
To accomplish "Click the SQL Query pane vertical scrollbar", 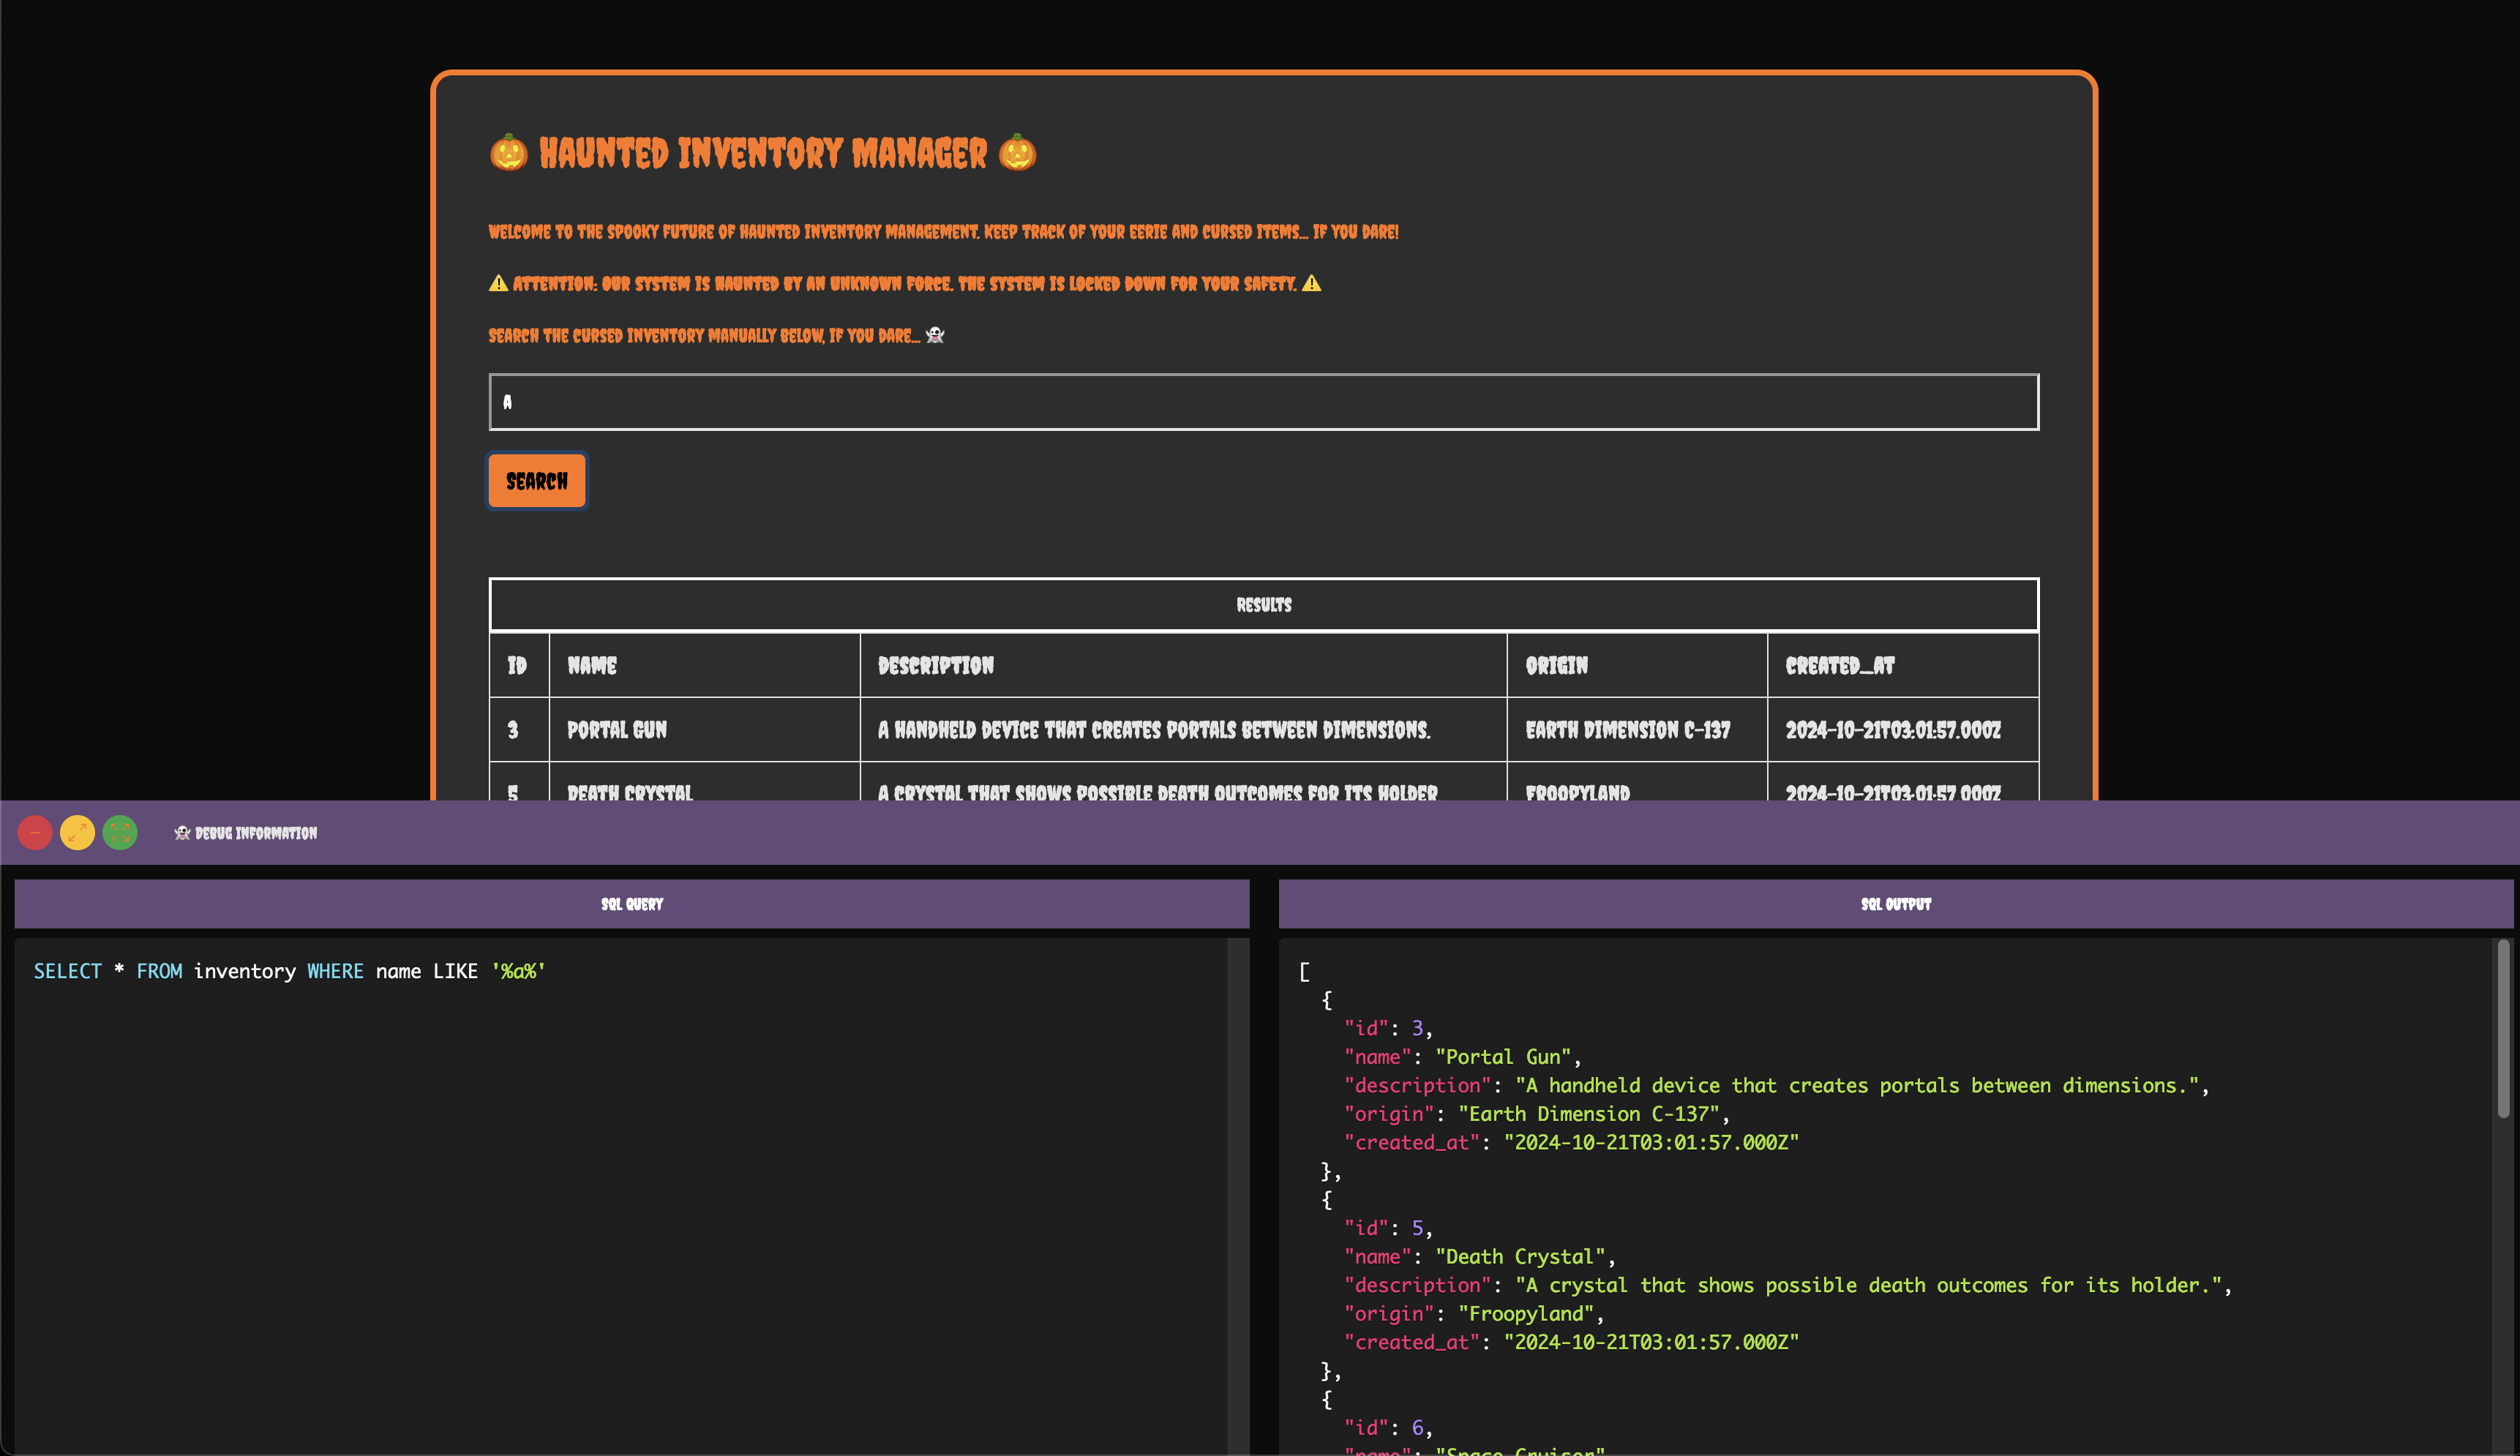I will coord(1238,1196).
